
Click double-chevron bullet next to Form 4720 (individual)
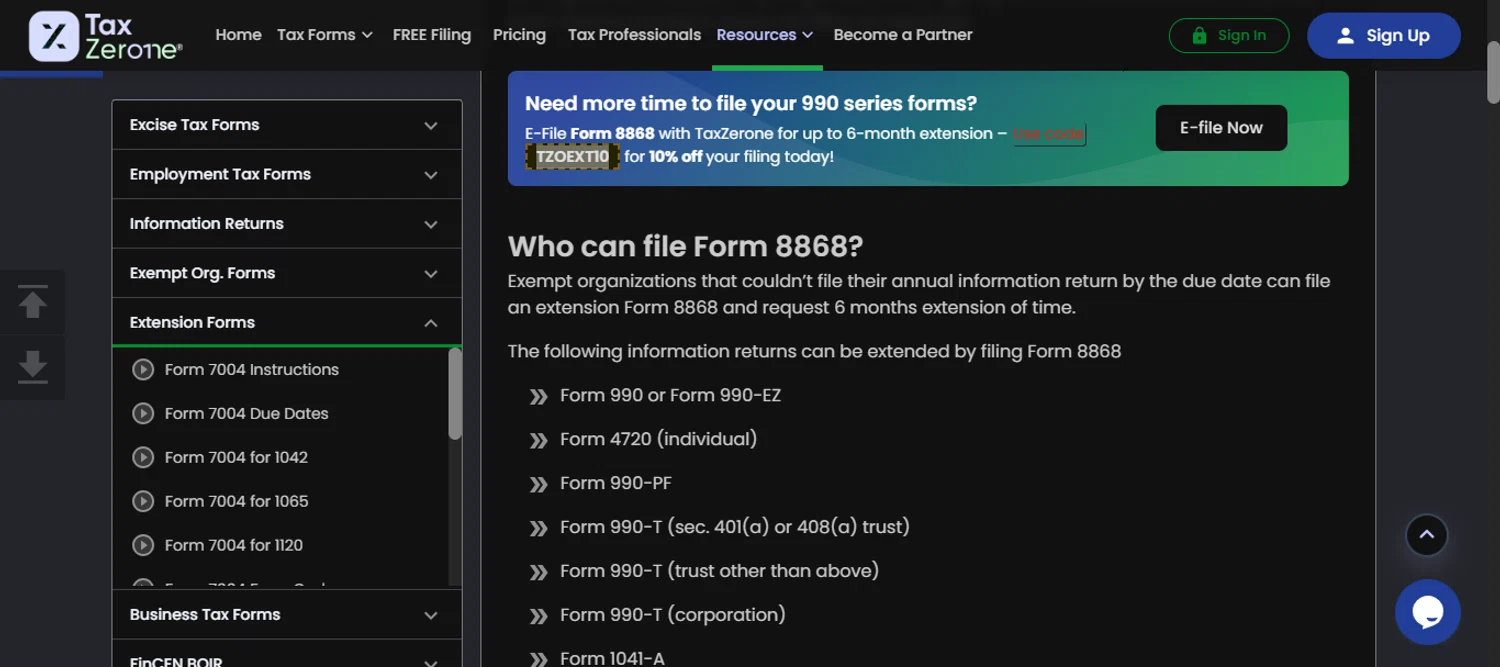(x=538, y=440)
